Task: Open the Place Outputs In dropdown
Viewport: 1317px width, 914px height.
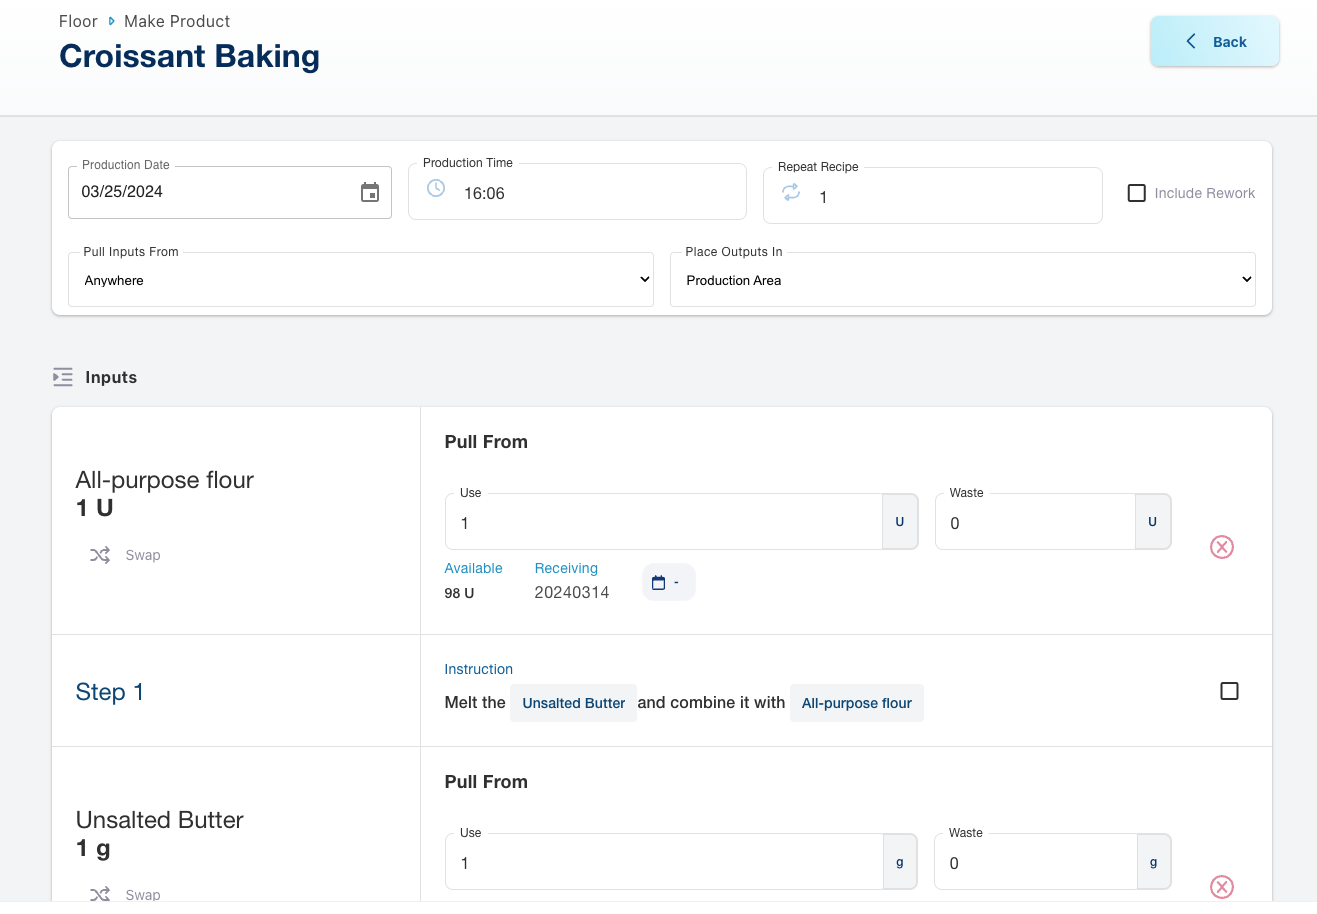Action: tap(962, 280)
